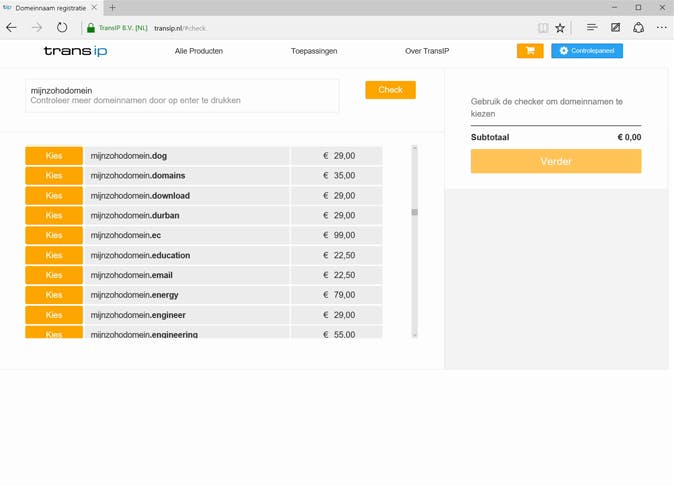Click the mijnzohodomein.durban domain name
Image resolution: width=674 pixels, height=488 pixels.
pyautogui.click(x=135, y=215)
